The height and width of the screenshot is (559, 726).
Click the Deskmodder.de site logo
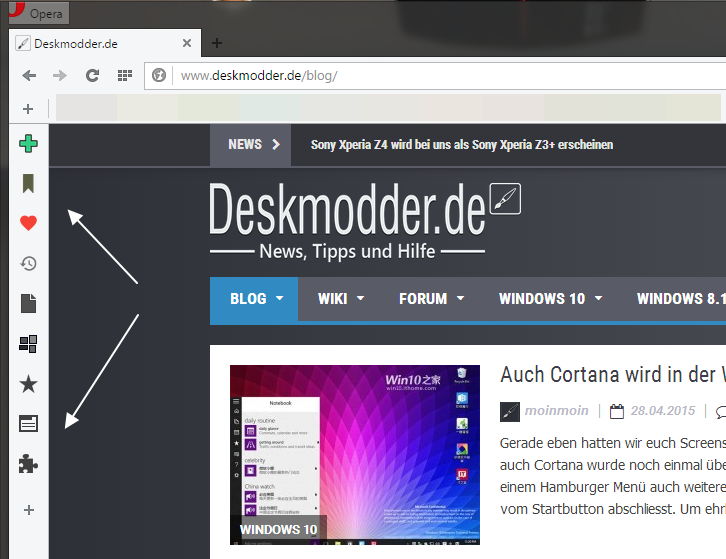click(347, 209)
